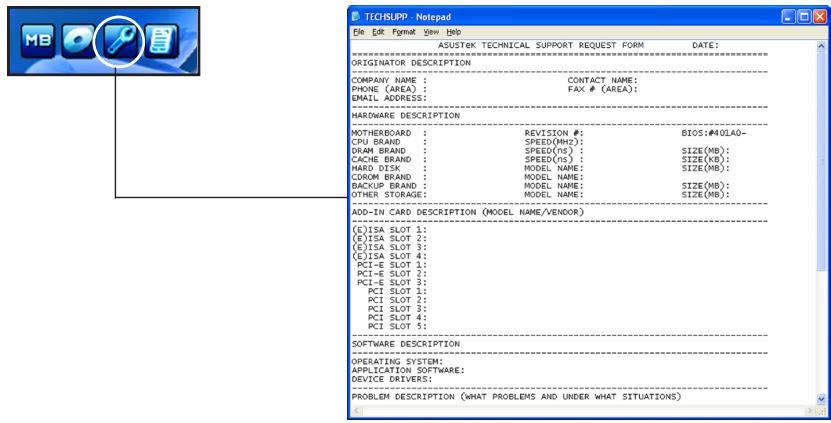
Task: Click the 'PCI SLOT 5:' line
Action: (397, 327)
